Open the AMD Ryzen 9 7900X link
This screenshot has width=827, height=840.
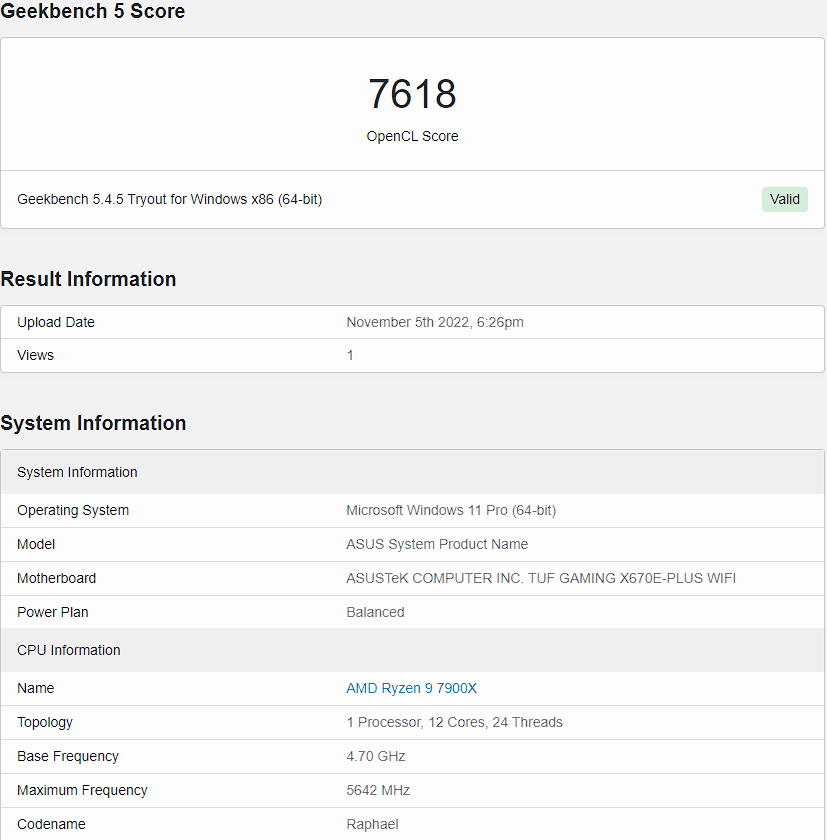(411, 688)
